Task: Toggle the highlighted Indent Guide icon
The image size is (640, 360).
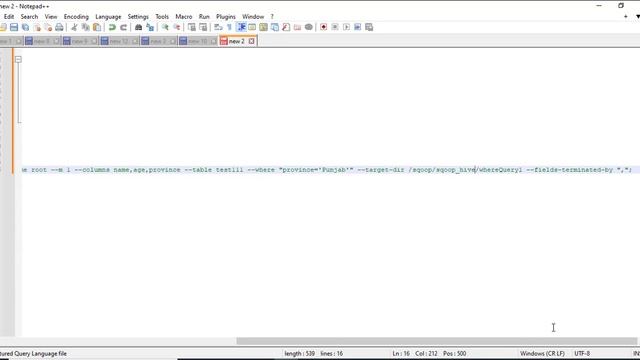Action: [x=241, y=27]
